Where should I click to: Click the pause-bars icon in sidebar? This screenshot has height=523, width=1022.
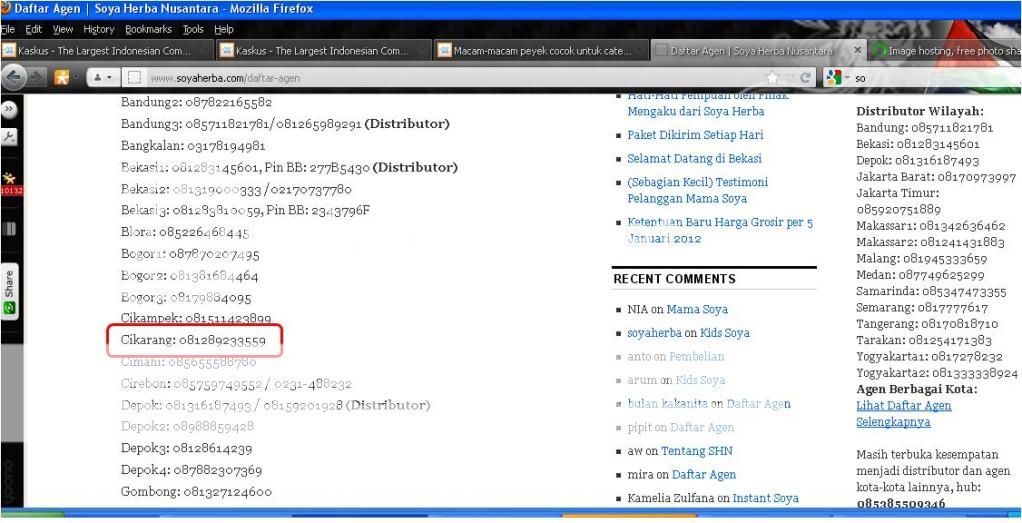click(x=9, y=228)
